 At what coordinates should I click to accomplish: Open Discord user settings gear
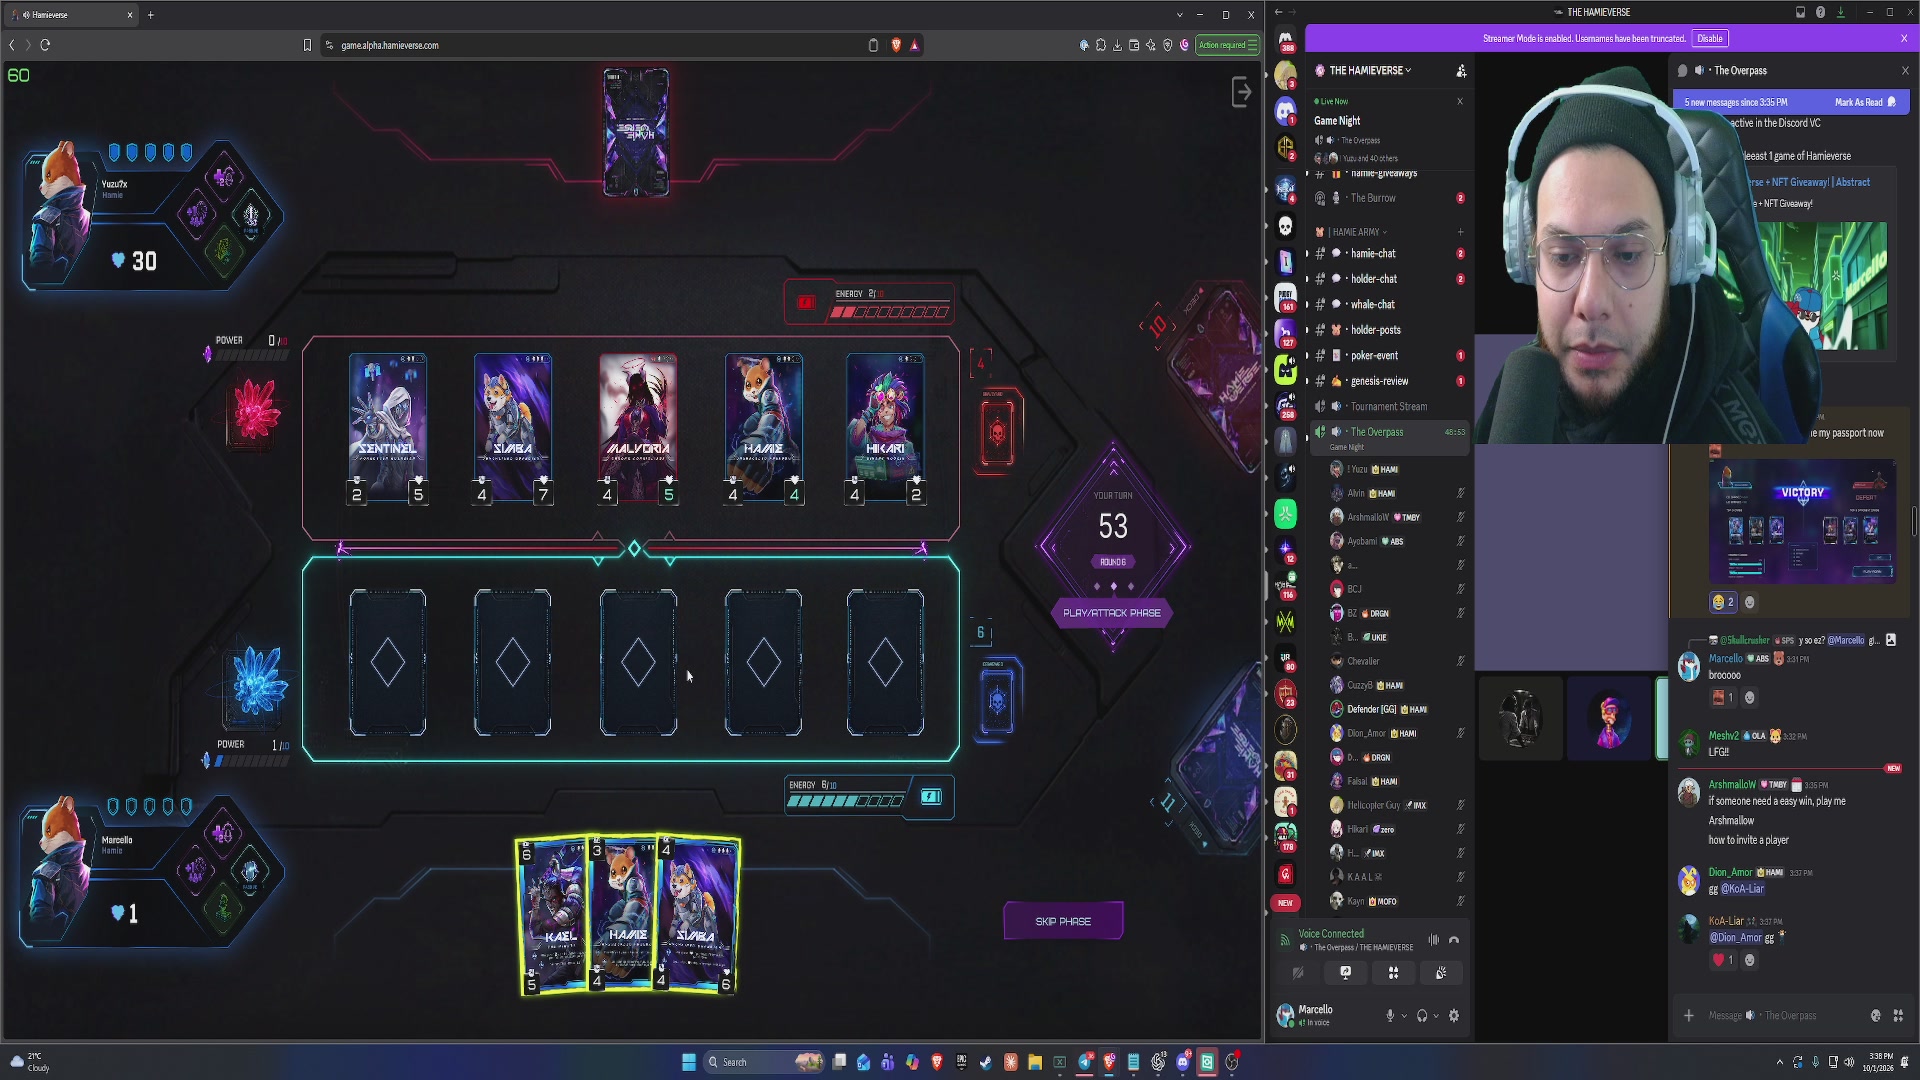1454,1016
